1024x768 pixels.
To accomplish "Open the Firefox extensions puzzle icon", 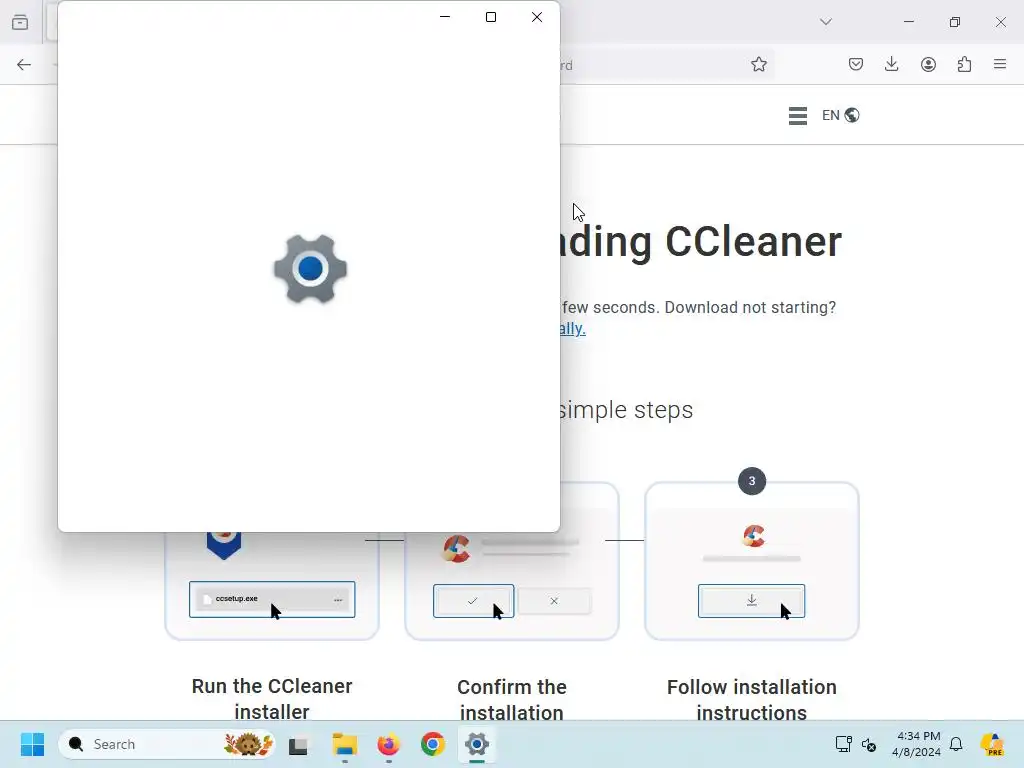I will point(964,64).
